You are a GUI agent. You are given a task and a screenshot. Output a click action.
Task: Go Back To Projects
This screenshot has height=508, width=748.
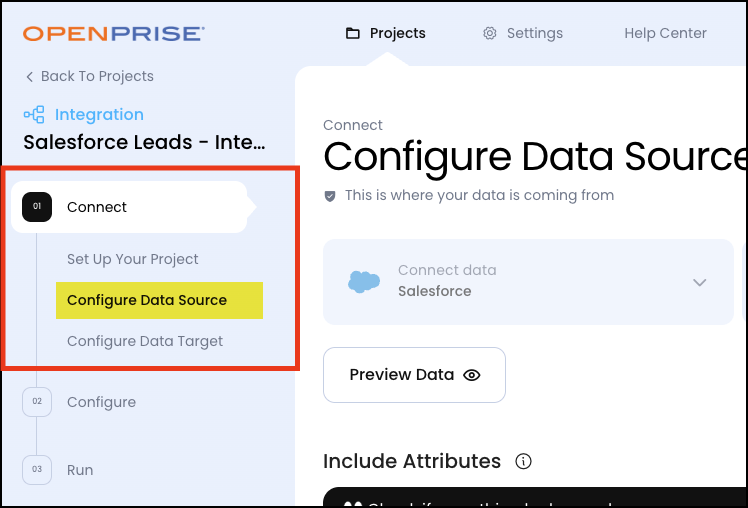click(x=89, y=76)
